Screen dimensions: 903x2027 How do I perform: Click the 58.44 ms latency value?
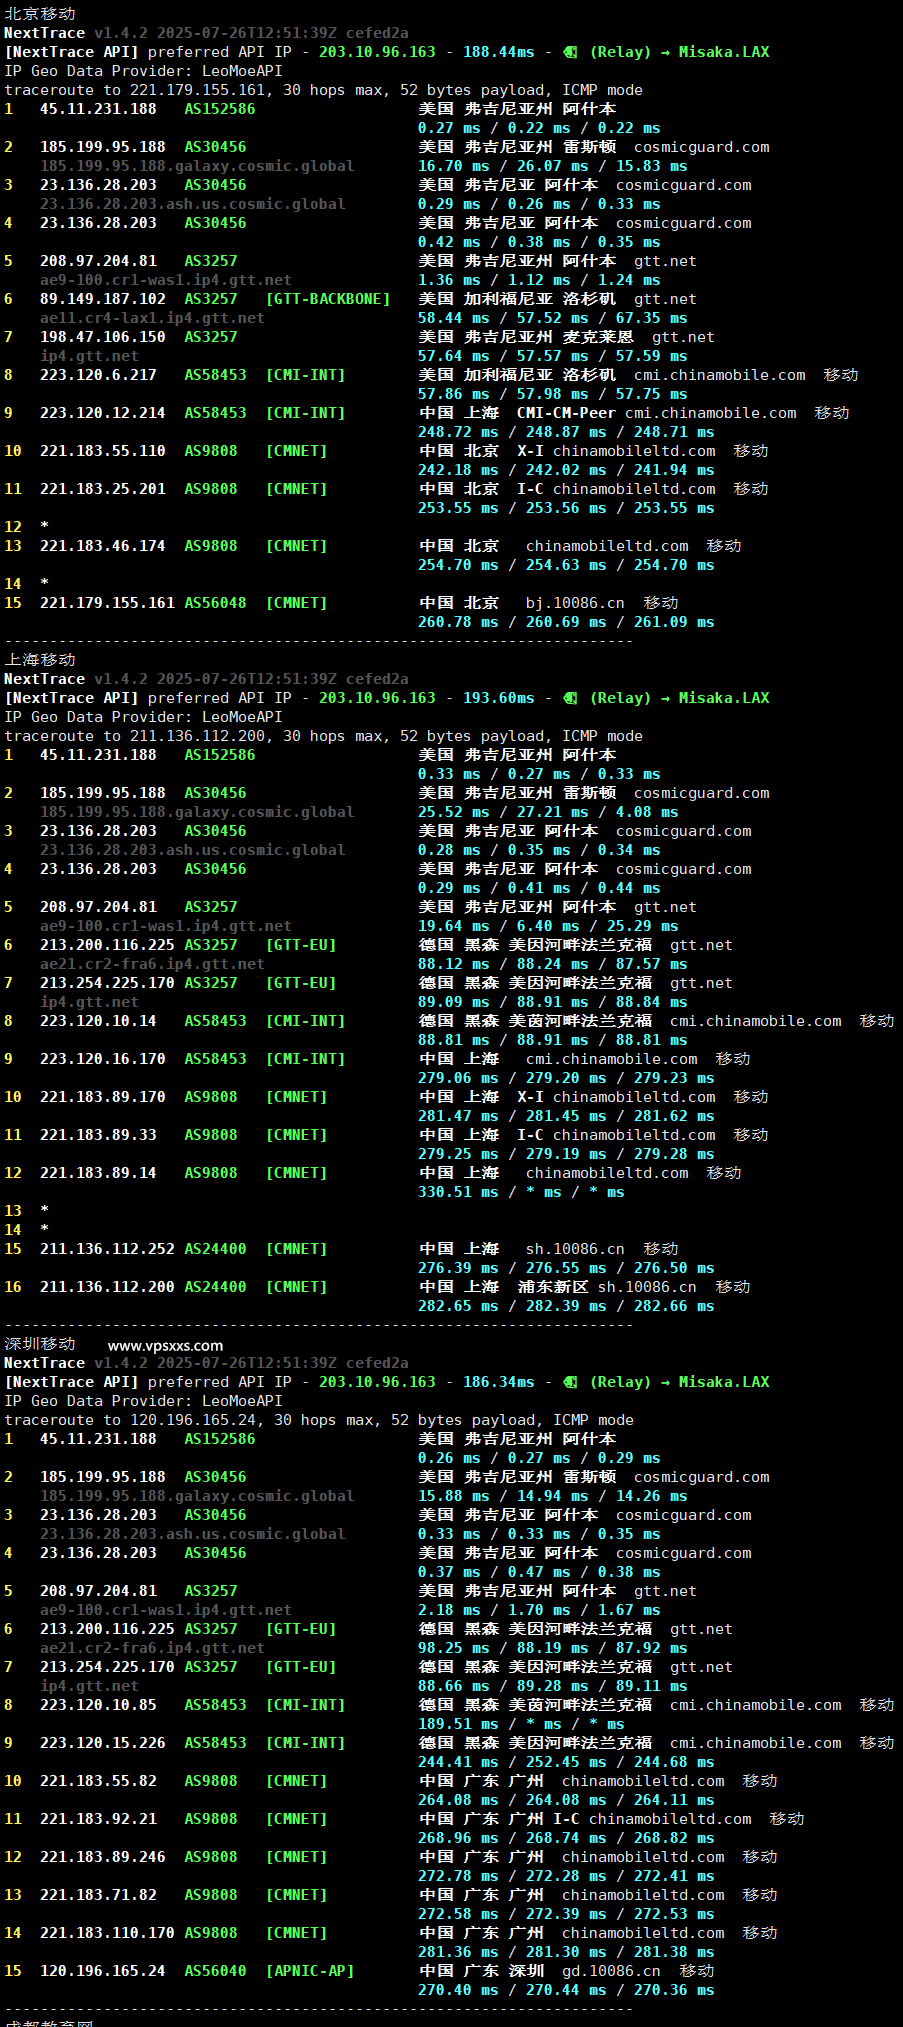pyautogui.click(x=454, y=318)
